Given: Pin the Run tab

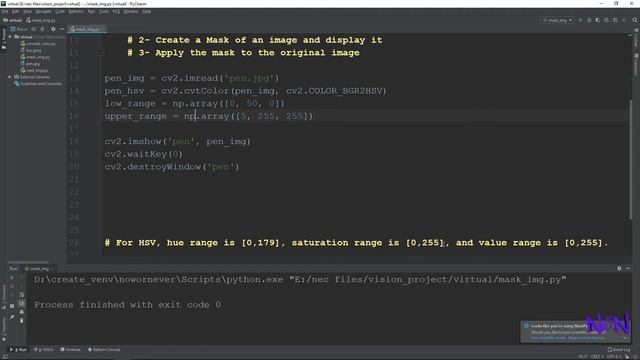Looking at the screenshot, I should click(x=12, y=317).
